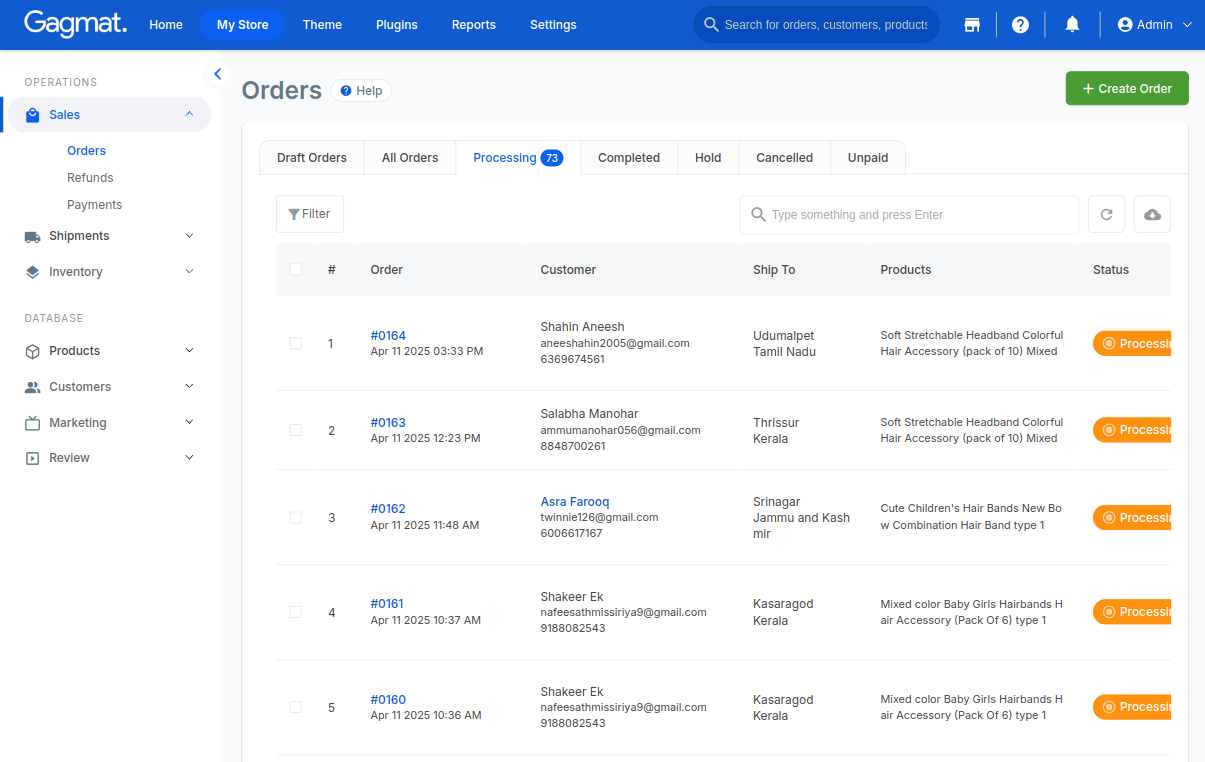
Task: Open the help question mark icon
Action: (x=1020, y=25)
